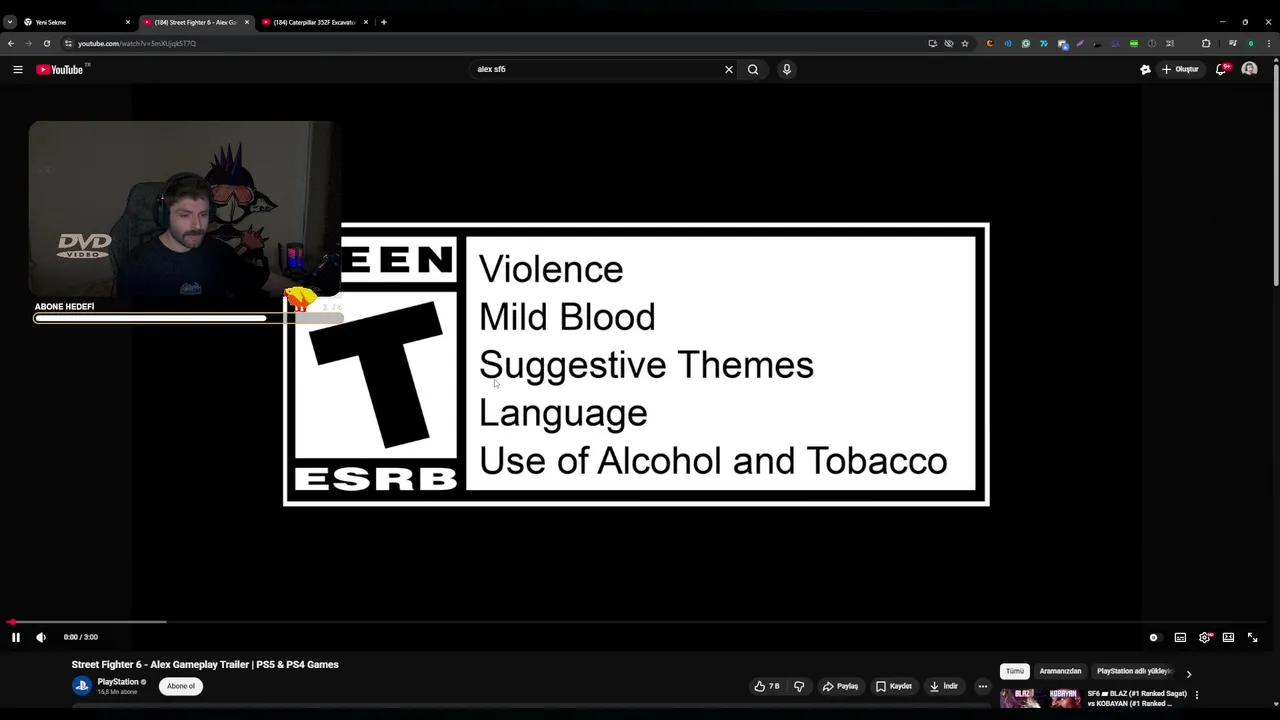
Task: Select the Aramanızdan filter chip
Action: point(1060,671)
